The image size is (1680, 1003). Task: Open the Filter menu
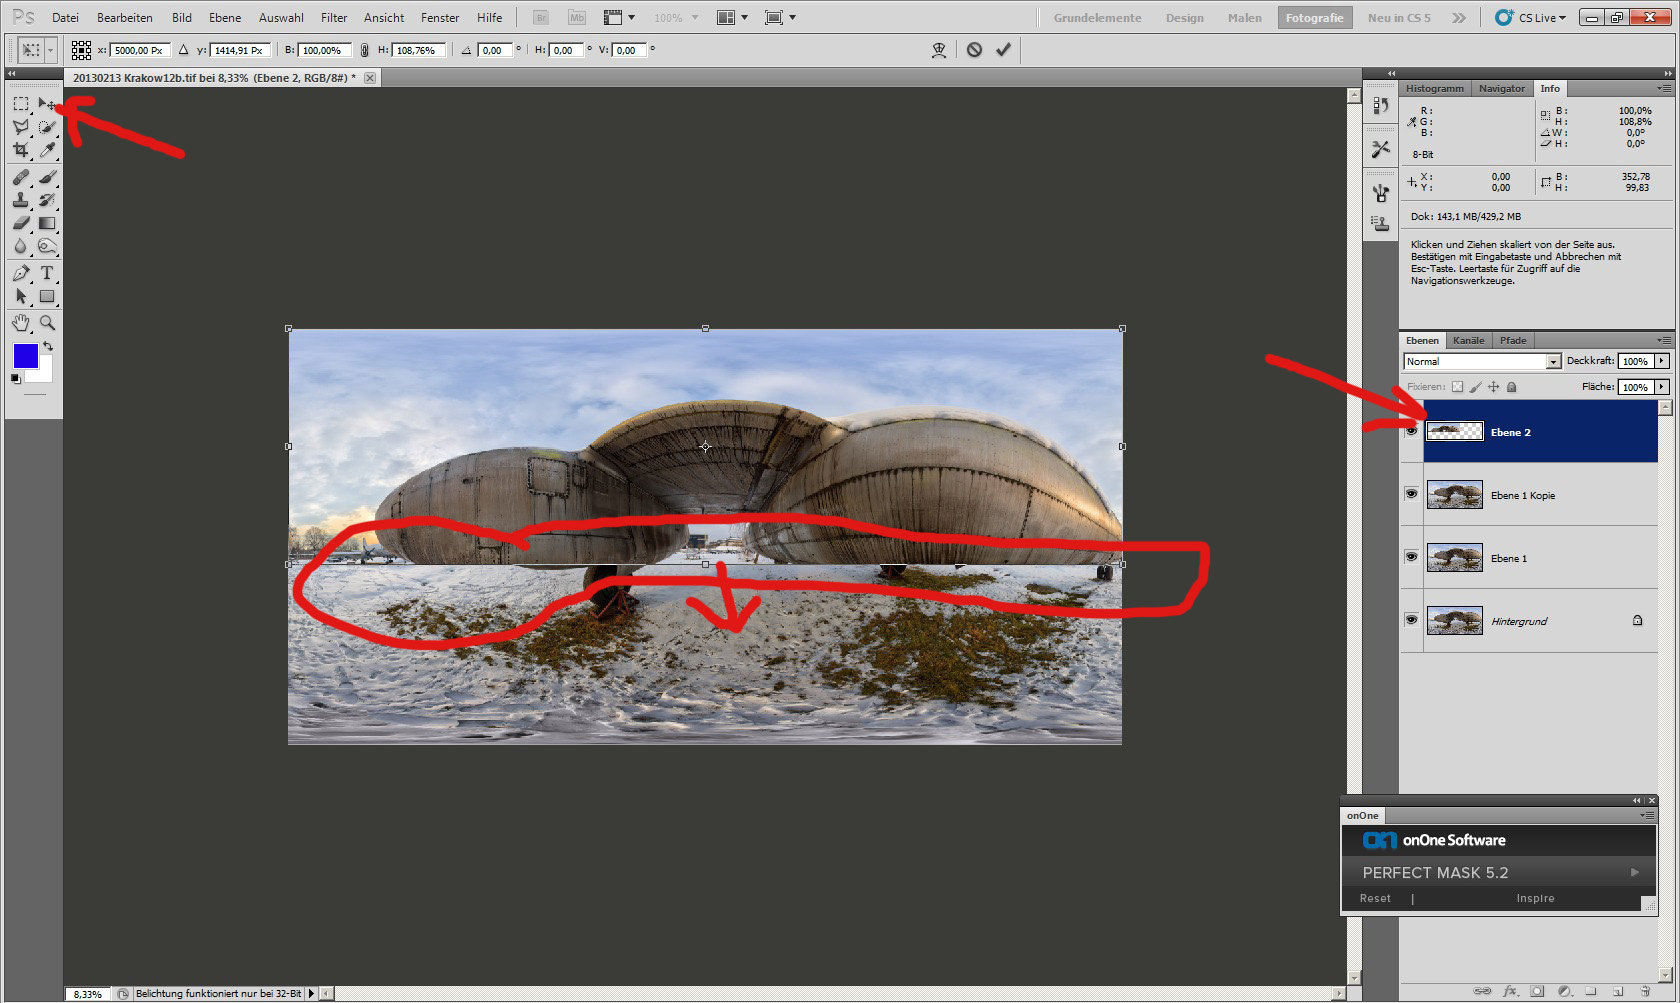333,18
